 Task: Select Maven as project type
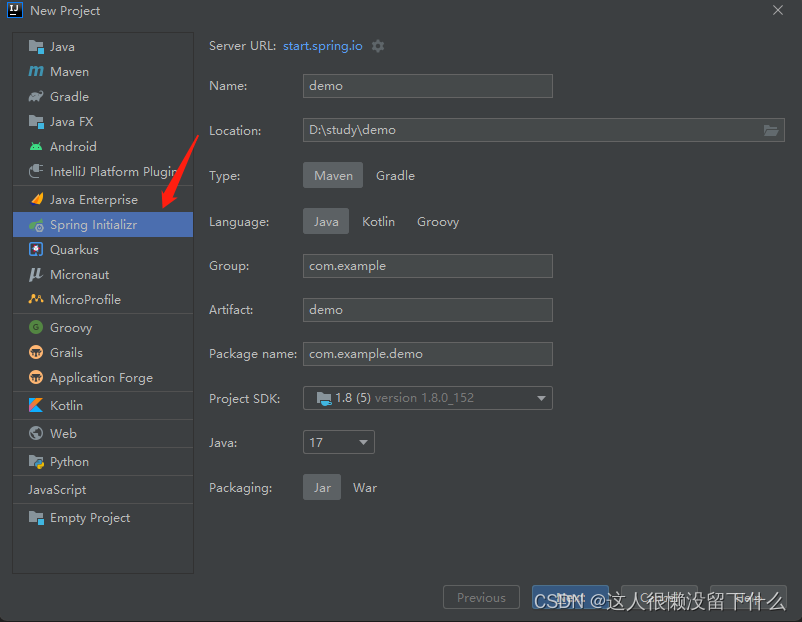(x=333, y=175)
